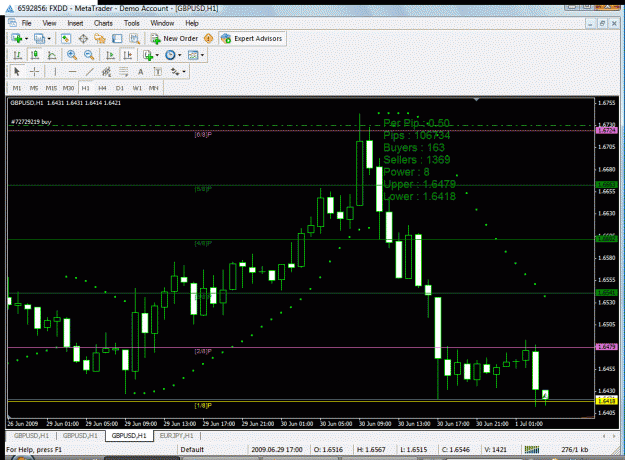Image resolution: width=625 pixels, height=460 pixels.
Task: Open the Templates icon
Action: coord(193,55)
